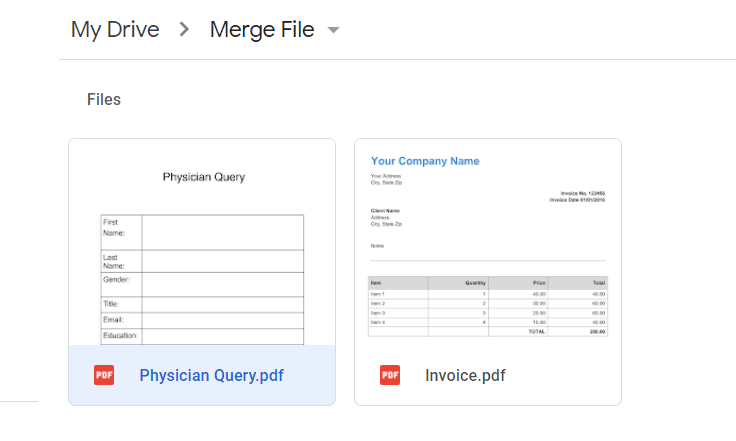Go to My Drive in the breadcrumb
The image size is (736, 441).
tap(115, 30)
